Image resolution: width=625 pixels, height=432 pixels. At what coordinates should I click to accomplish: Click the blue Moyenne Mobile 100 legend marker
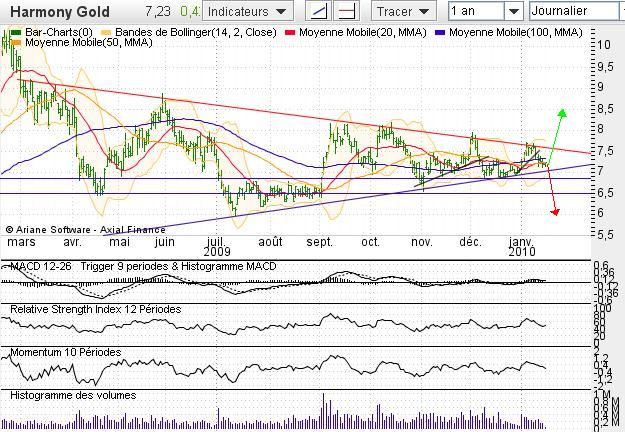tap(440, 33)
